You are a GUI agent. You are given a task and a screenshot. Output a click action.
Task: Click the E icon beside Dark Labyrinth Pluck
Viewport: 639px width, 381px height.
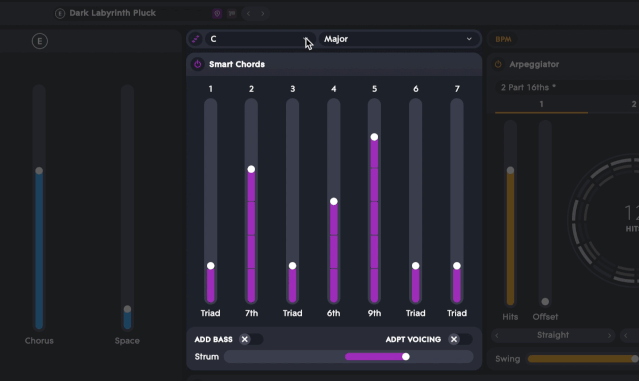point(60,13)
